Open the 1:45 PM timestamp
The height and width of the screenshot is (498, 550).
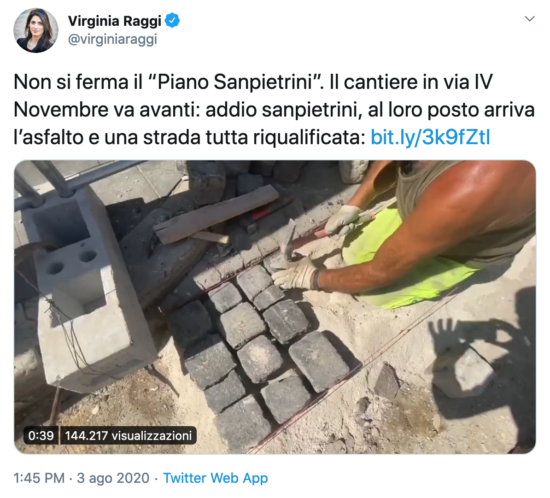(39, 478)
